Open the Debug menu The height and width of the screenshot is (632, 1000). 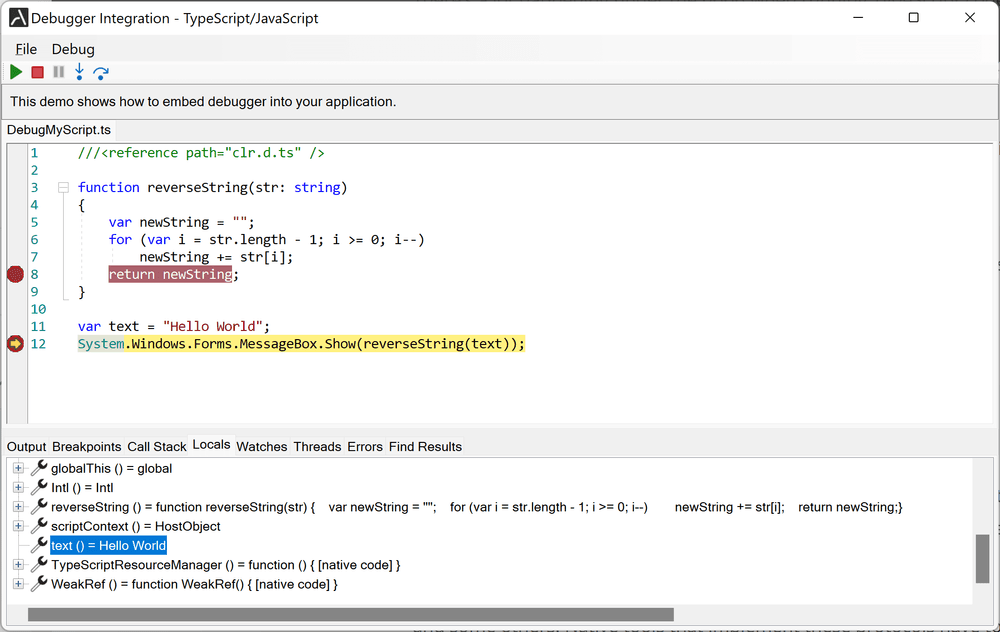click(x=72, y=48)
